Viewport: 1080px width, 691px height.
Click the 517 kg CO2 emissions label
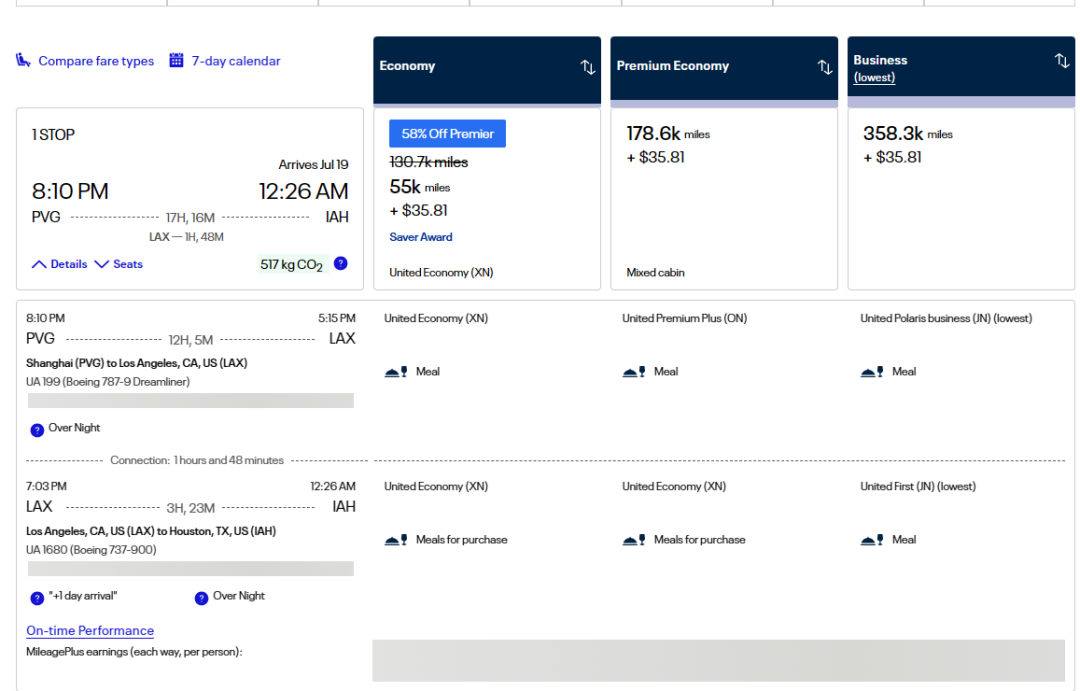click(292, 265)
